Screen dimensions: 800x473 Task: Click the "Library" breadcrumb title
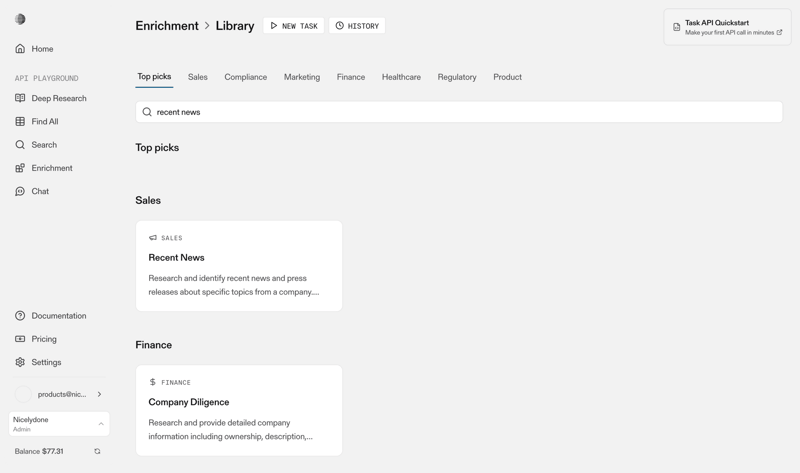(x=235, y=26)
